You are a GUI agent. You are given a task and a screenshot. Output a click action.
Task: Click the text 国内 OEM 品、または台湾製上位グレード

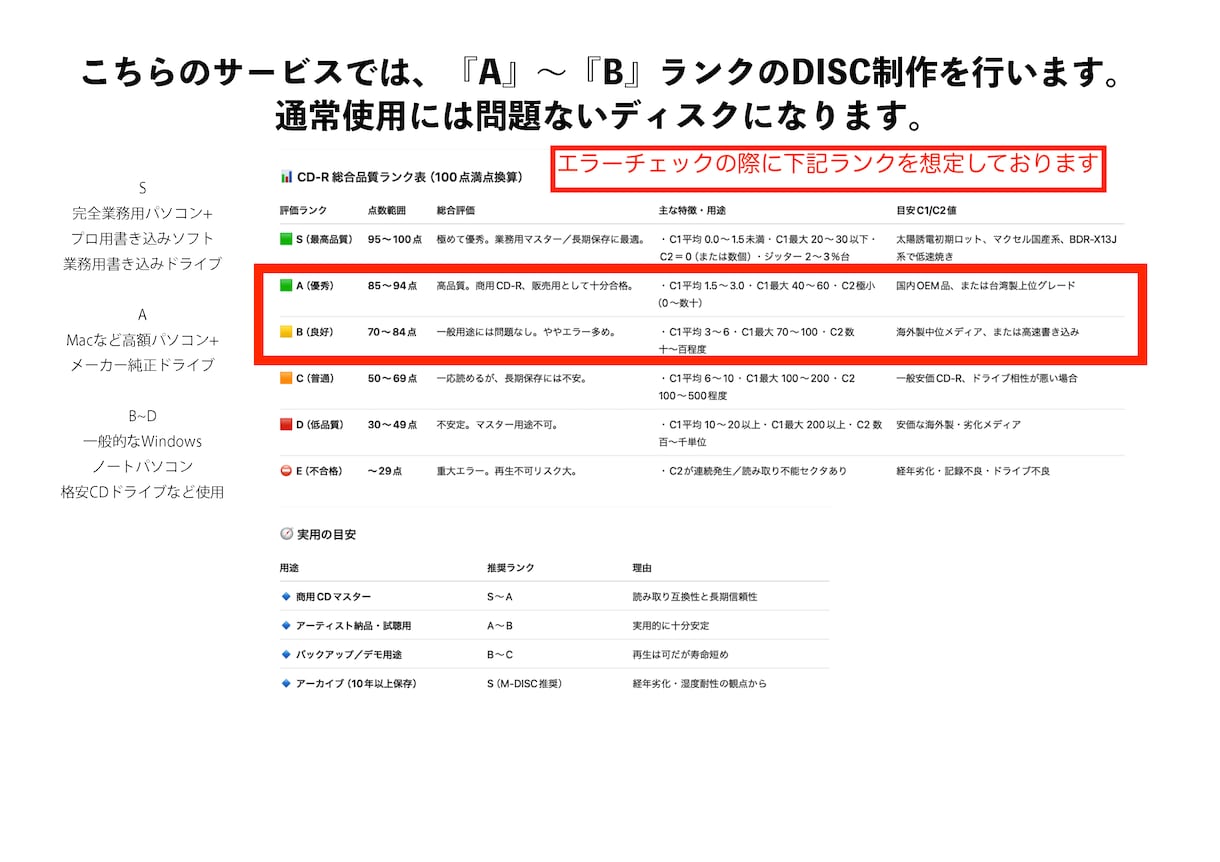[x=986, y=286]
